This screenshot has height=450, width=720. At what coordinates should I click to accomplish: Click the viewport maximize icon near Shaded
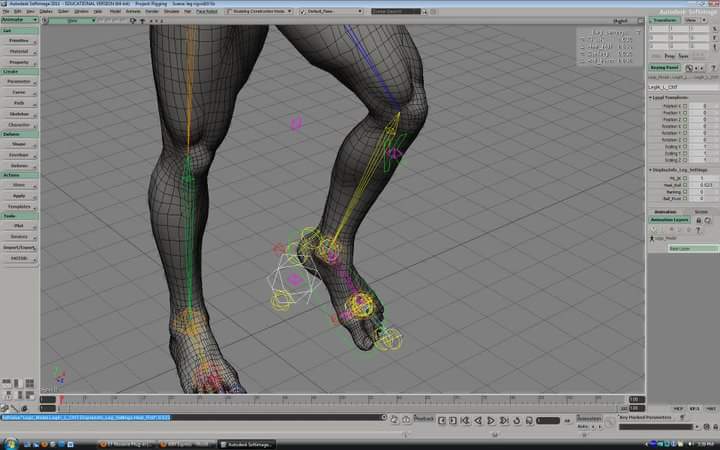(641, 21)
